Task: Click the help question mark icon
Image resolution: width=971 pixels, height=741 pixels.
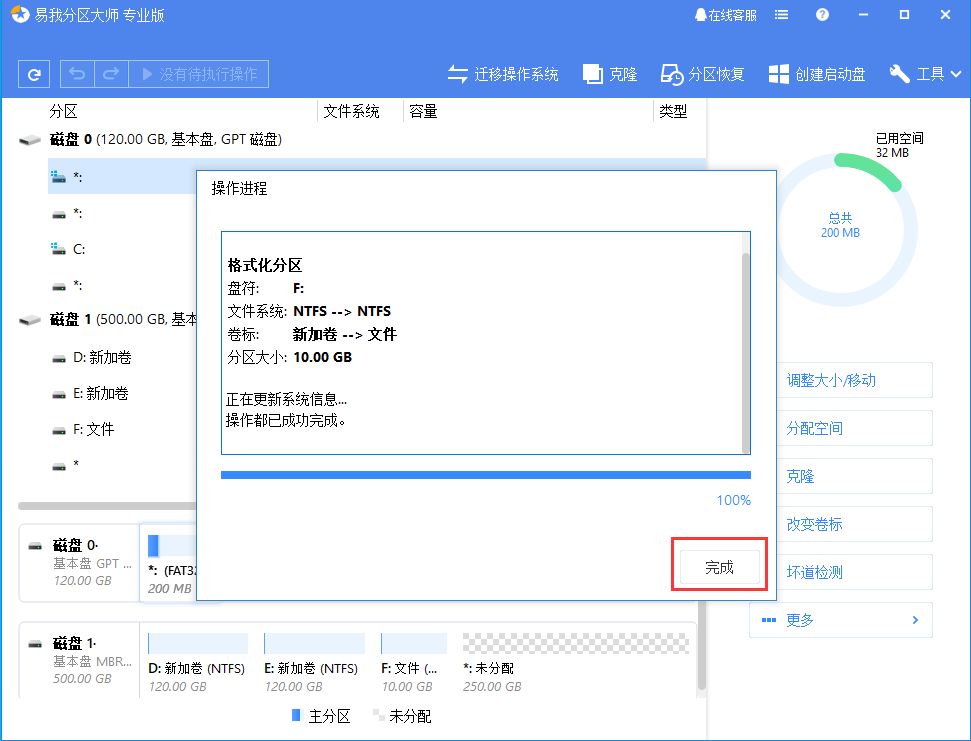Action: 822,15
